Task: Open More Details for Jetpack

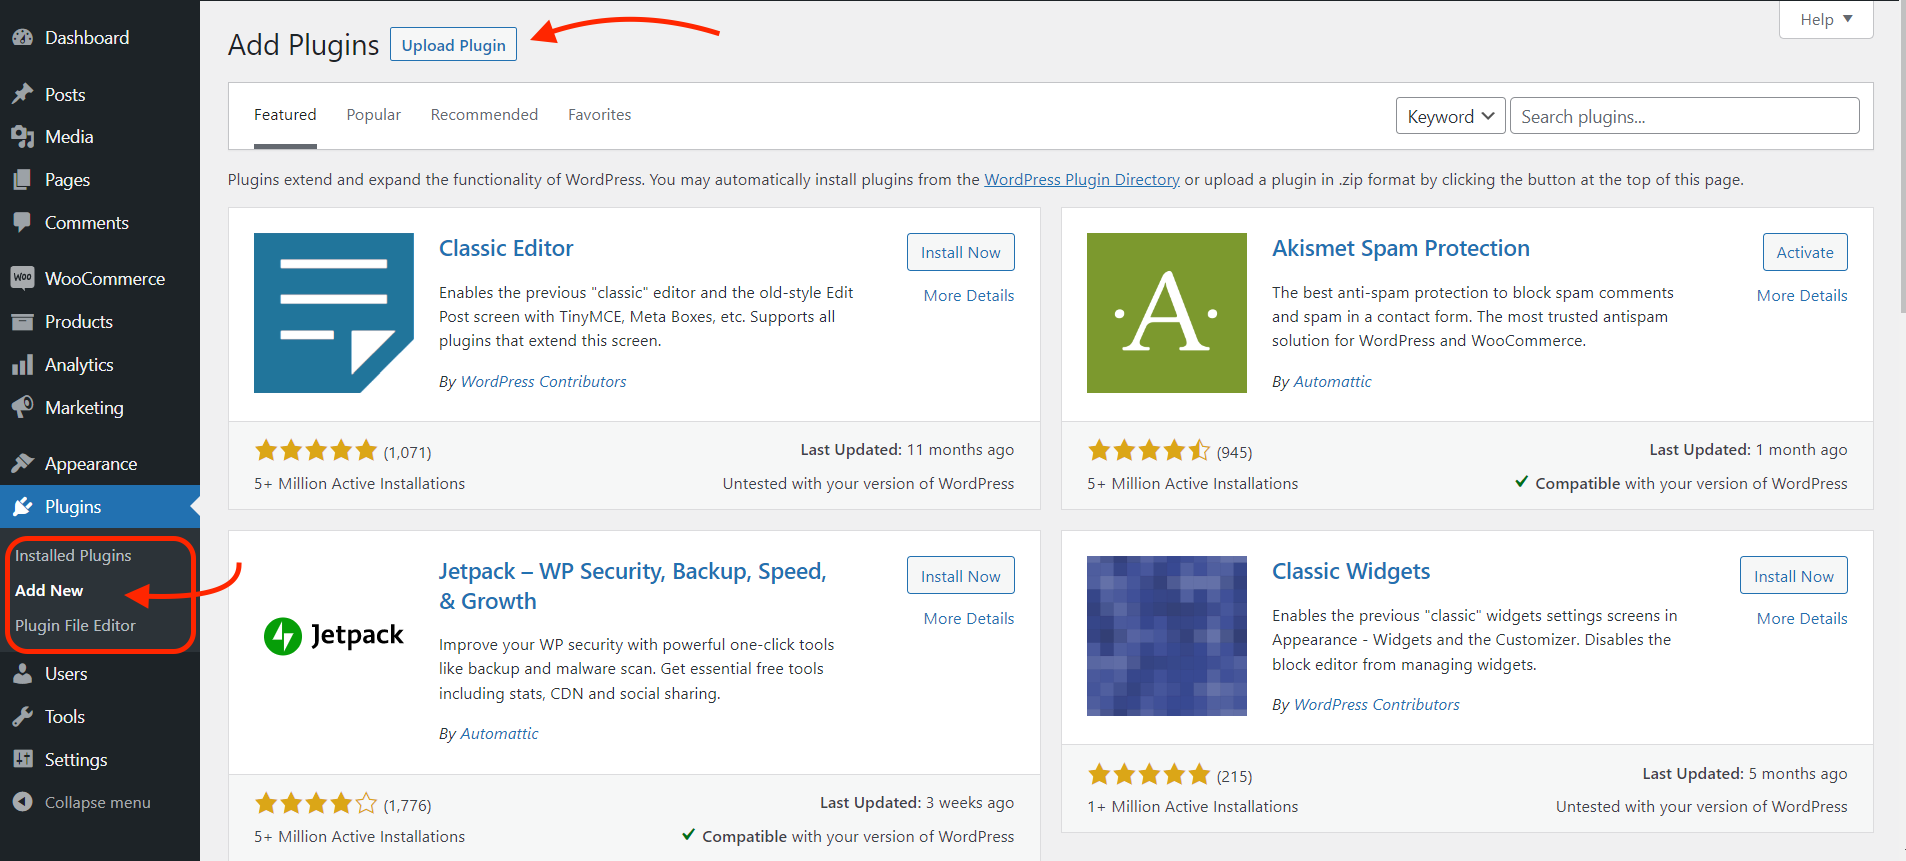Action: point(969,619)
